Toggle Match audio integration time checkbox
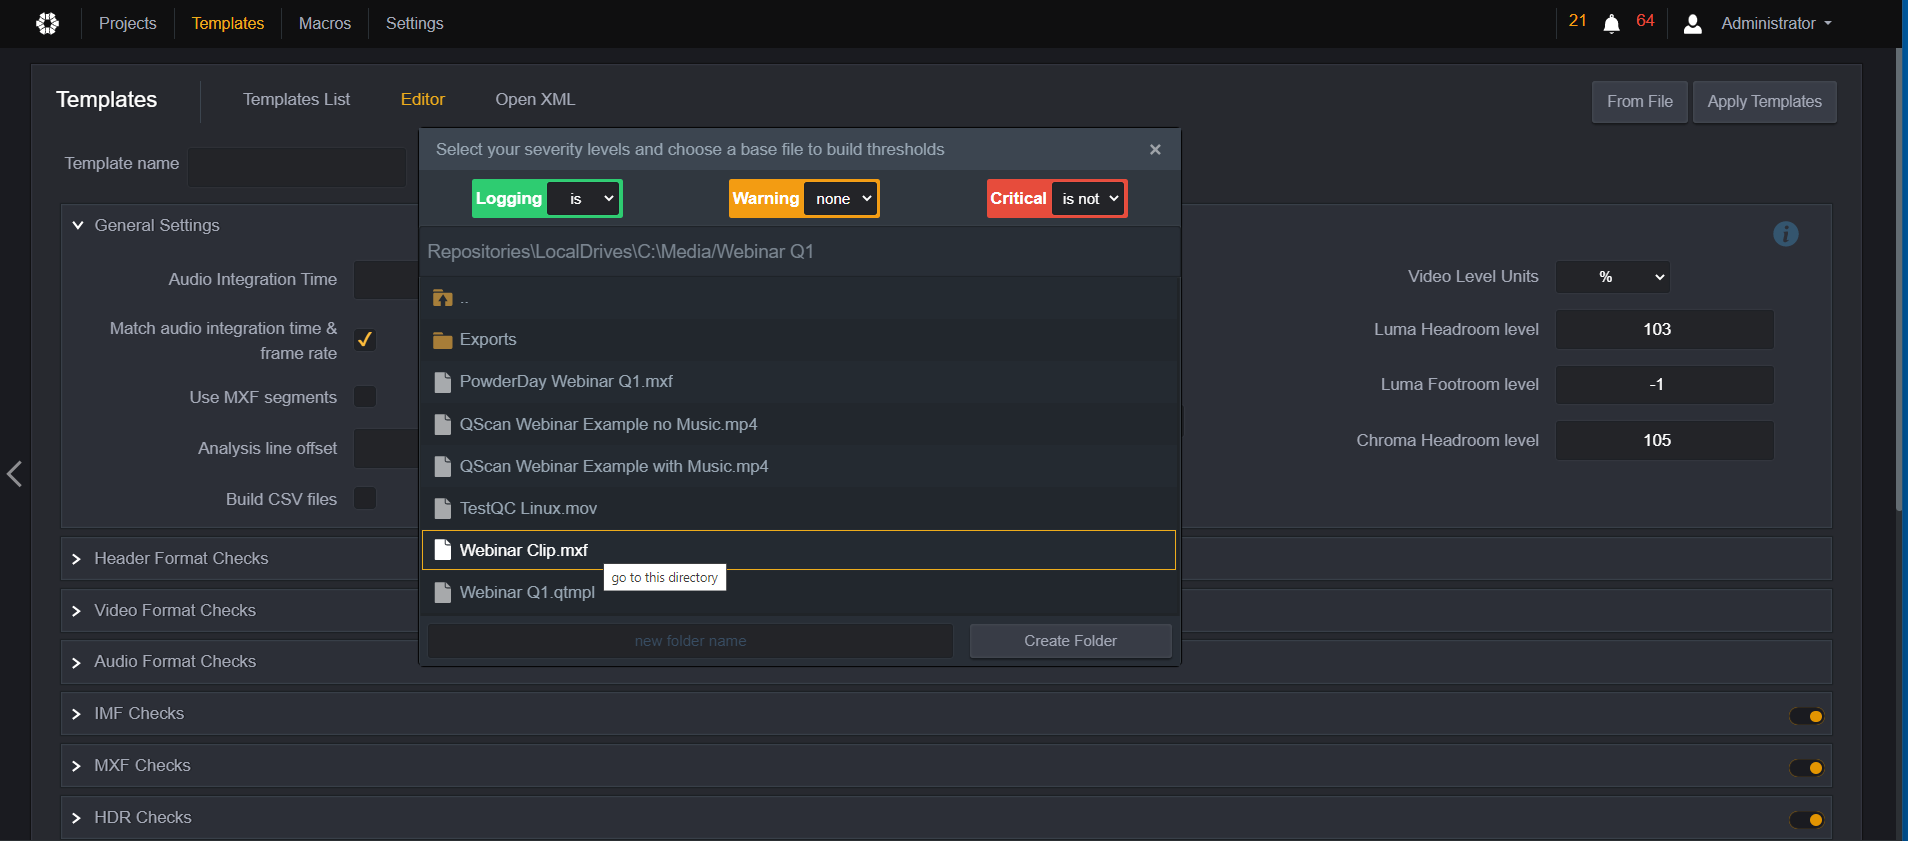 365,340
